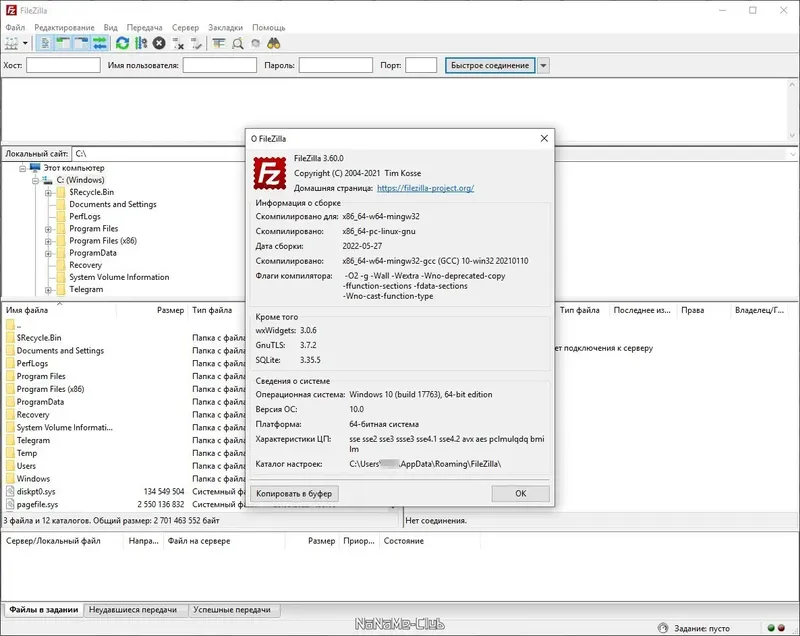Confirm the About dialog with OK
The image size is (800, 636).
click(520, 494)
